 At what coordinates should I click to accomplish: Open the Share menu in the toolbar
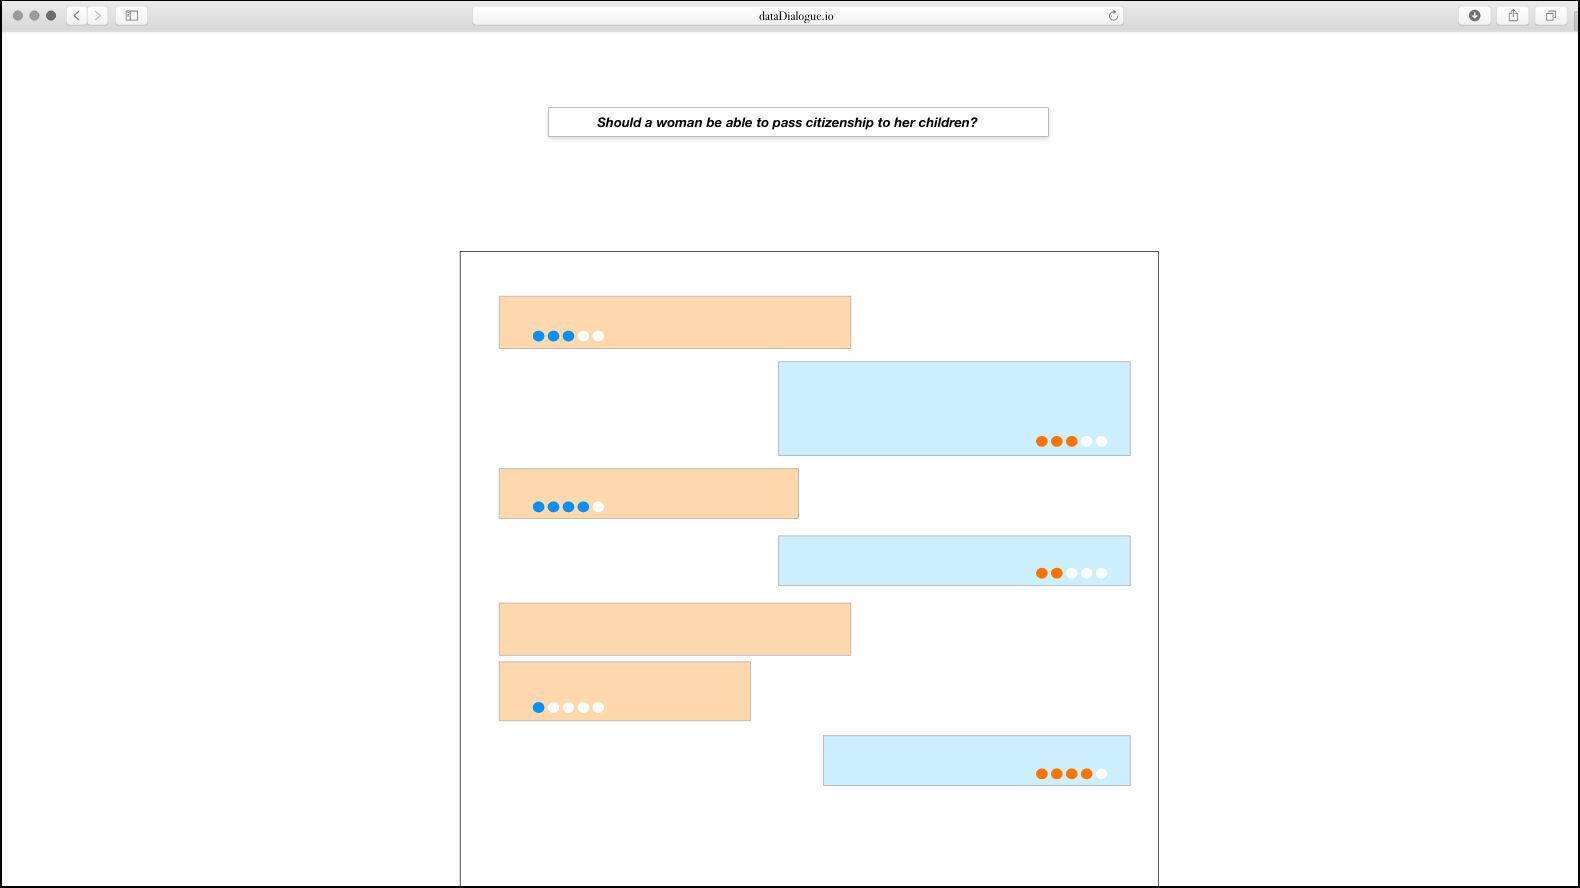pos(1513,16)
